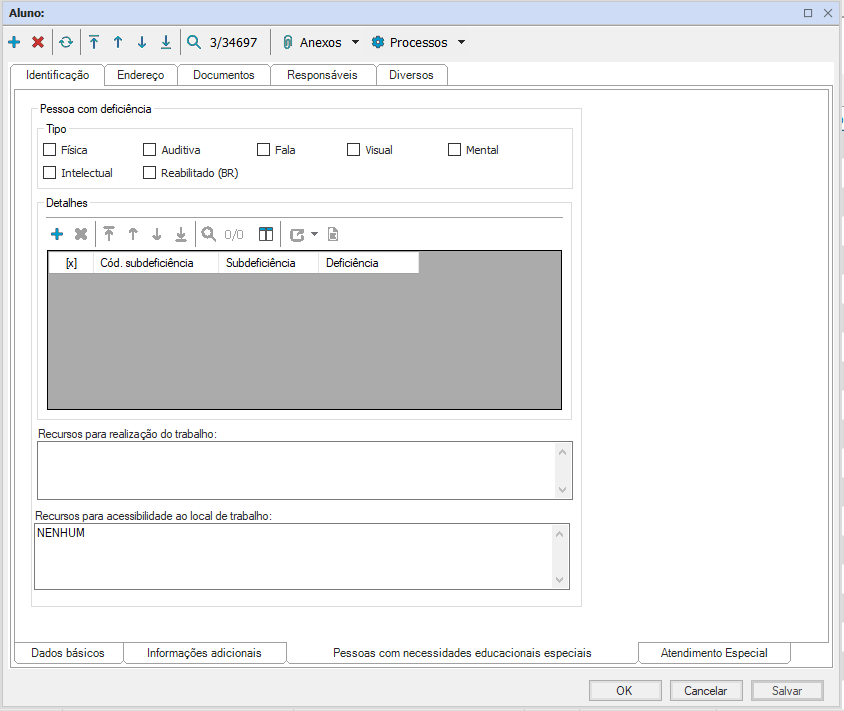This screenshot has height=711, width=844.
Task: Open column layout icon in Detalhes toolbar
Action: point(266,234)
